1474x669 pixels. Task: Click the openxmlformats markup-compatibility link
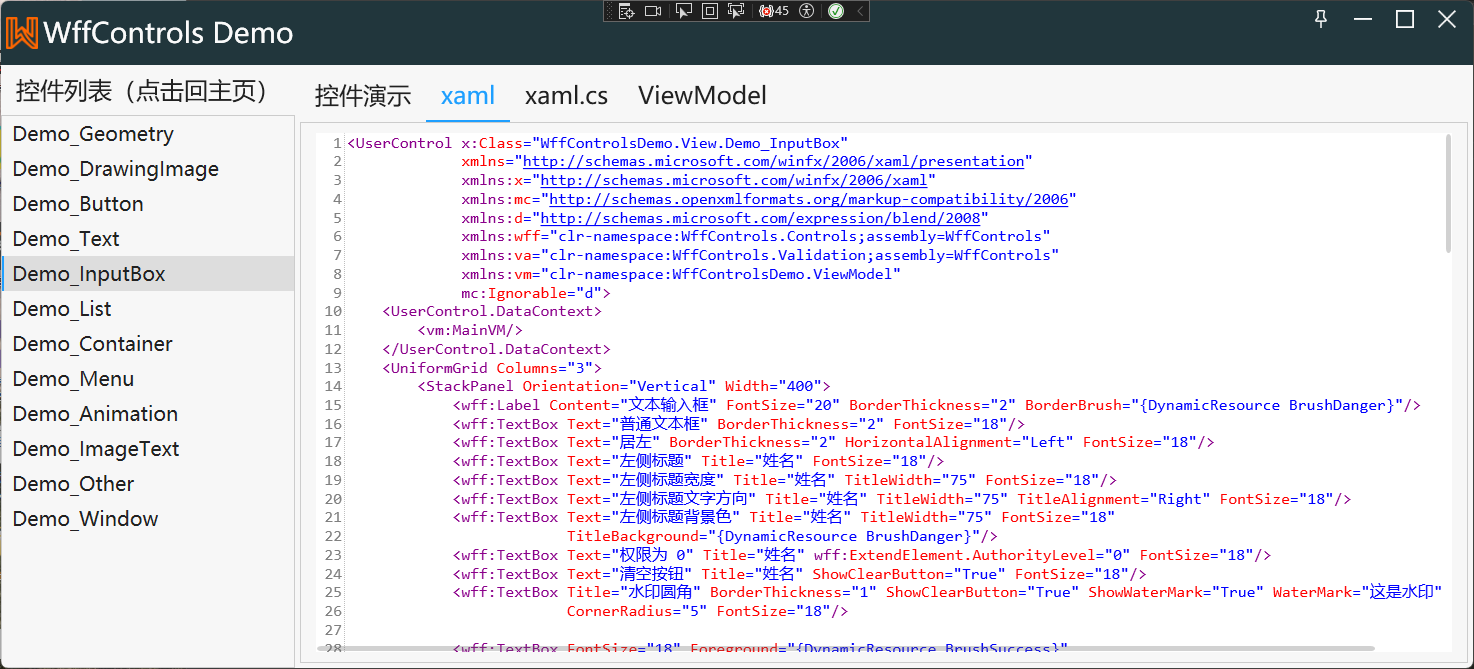coord(808,199)
